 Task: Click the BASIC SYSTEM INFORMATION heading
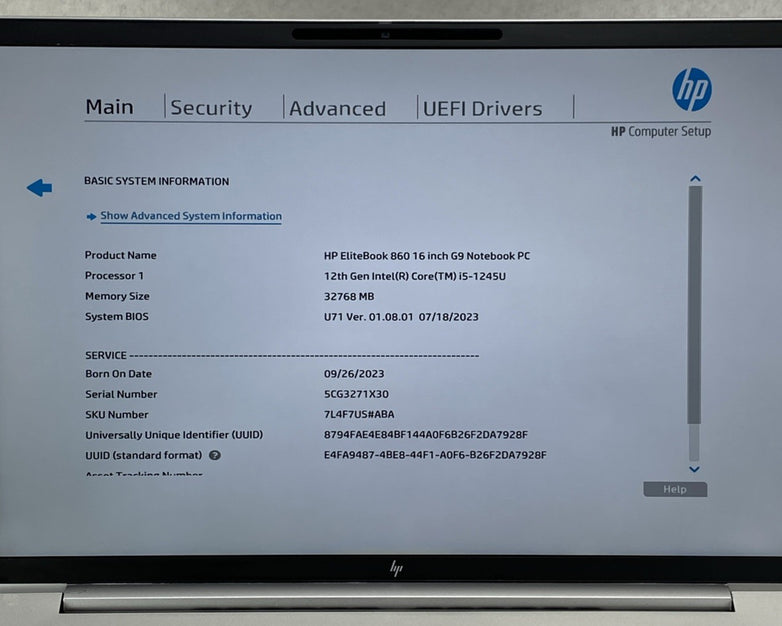[x=157, y=181]
